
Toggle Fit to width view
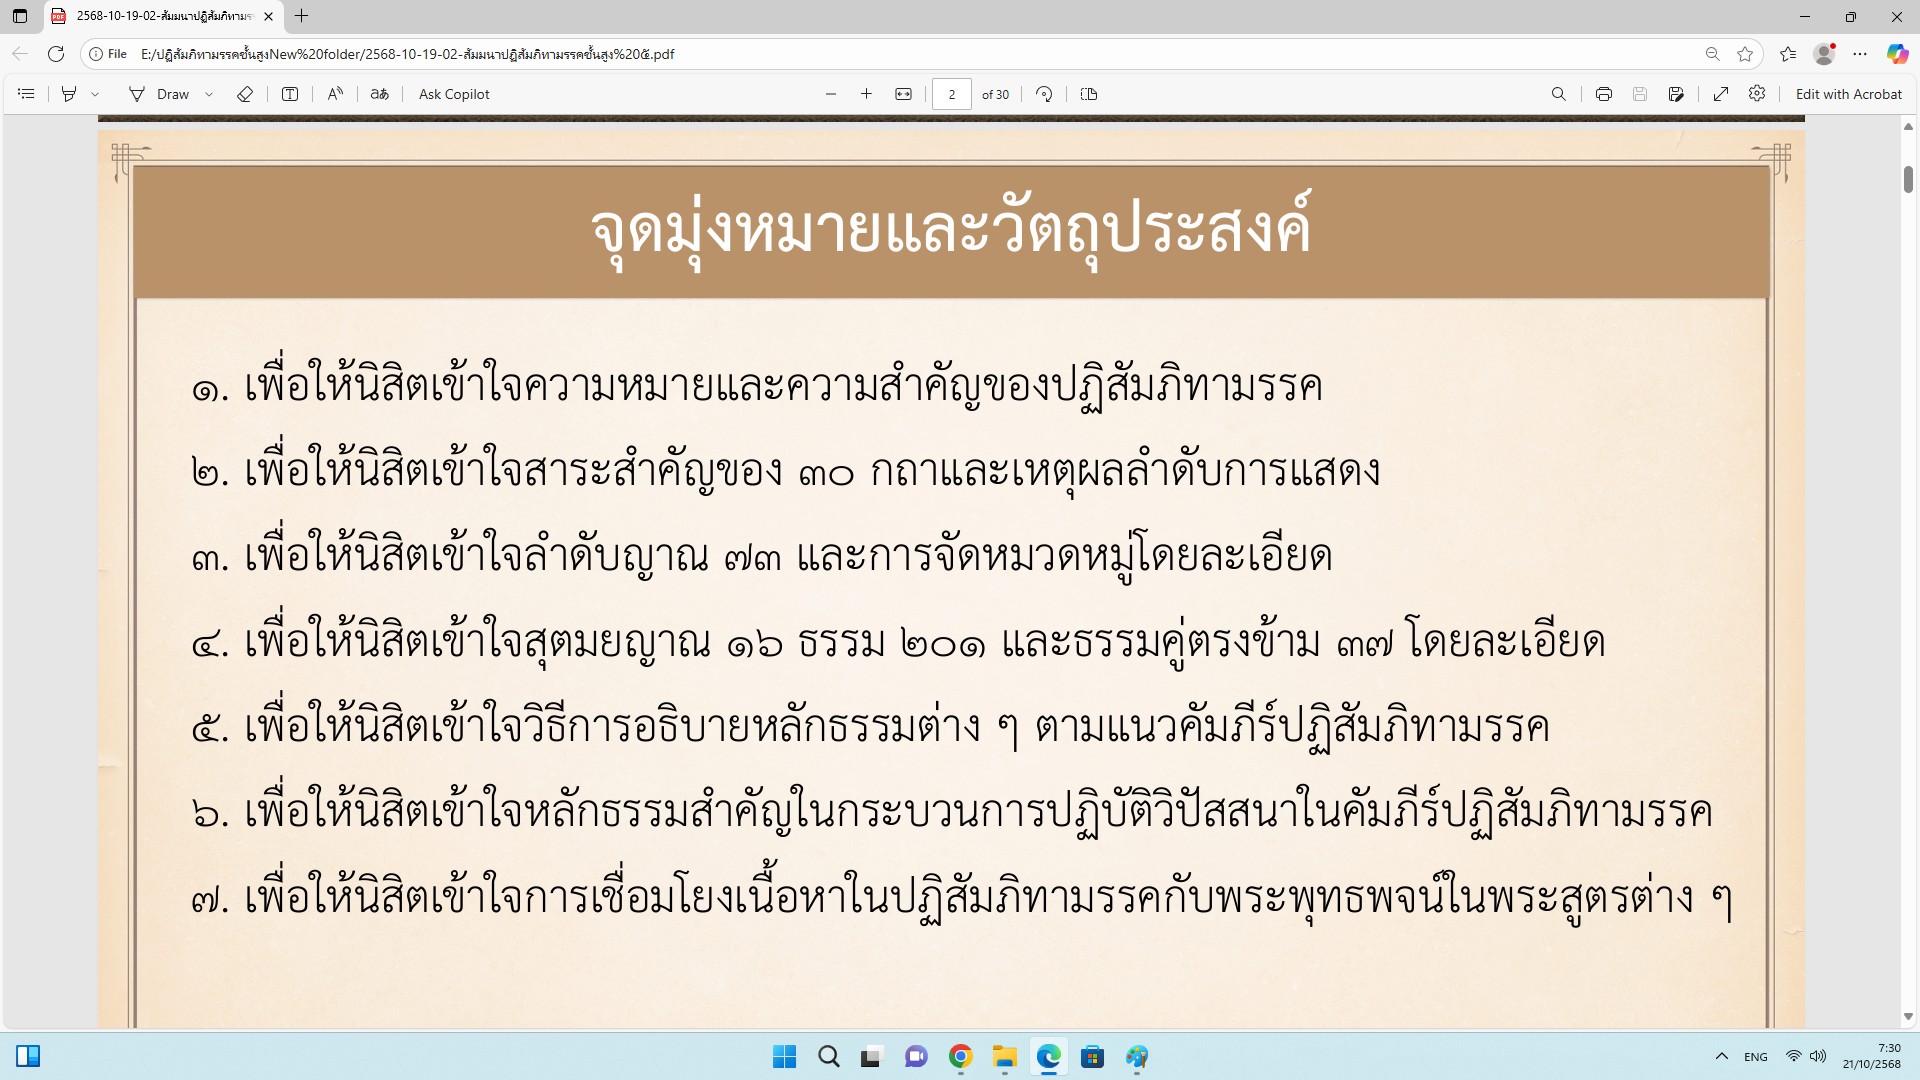pos(903,94)
